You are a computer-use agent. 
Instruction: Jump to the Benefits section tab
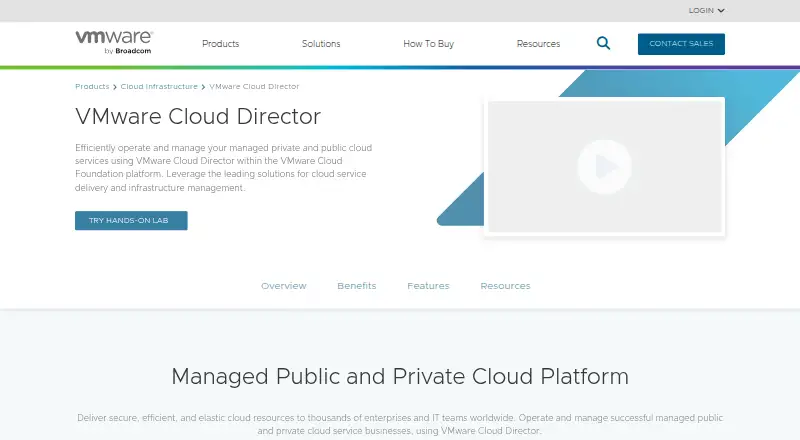pyautogui.click(x=357, y=286)
